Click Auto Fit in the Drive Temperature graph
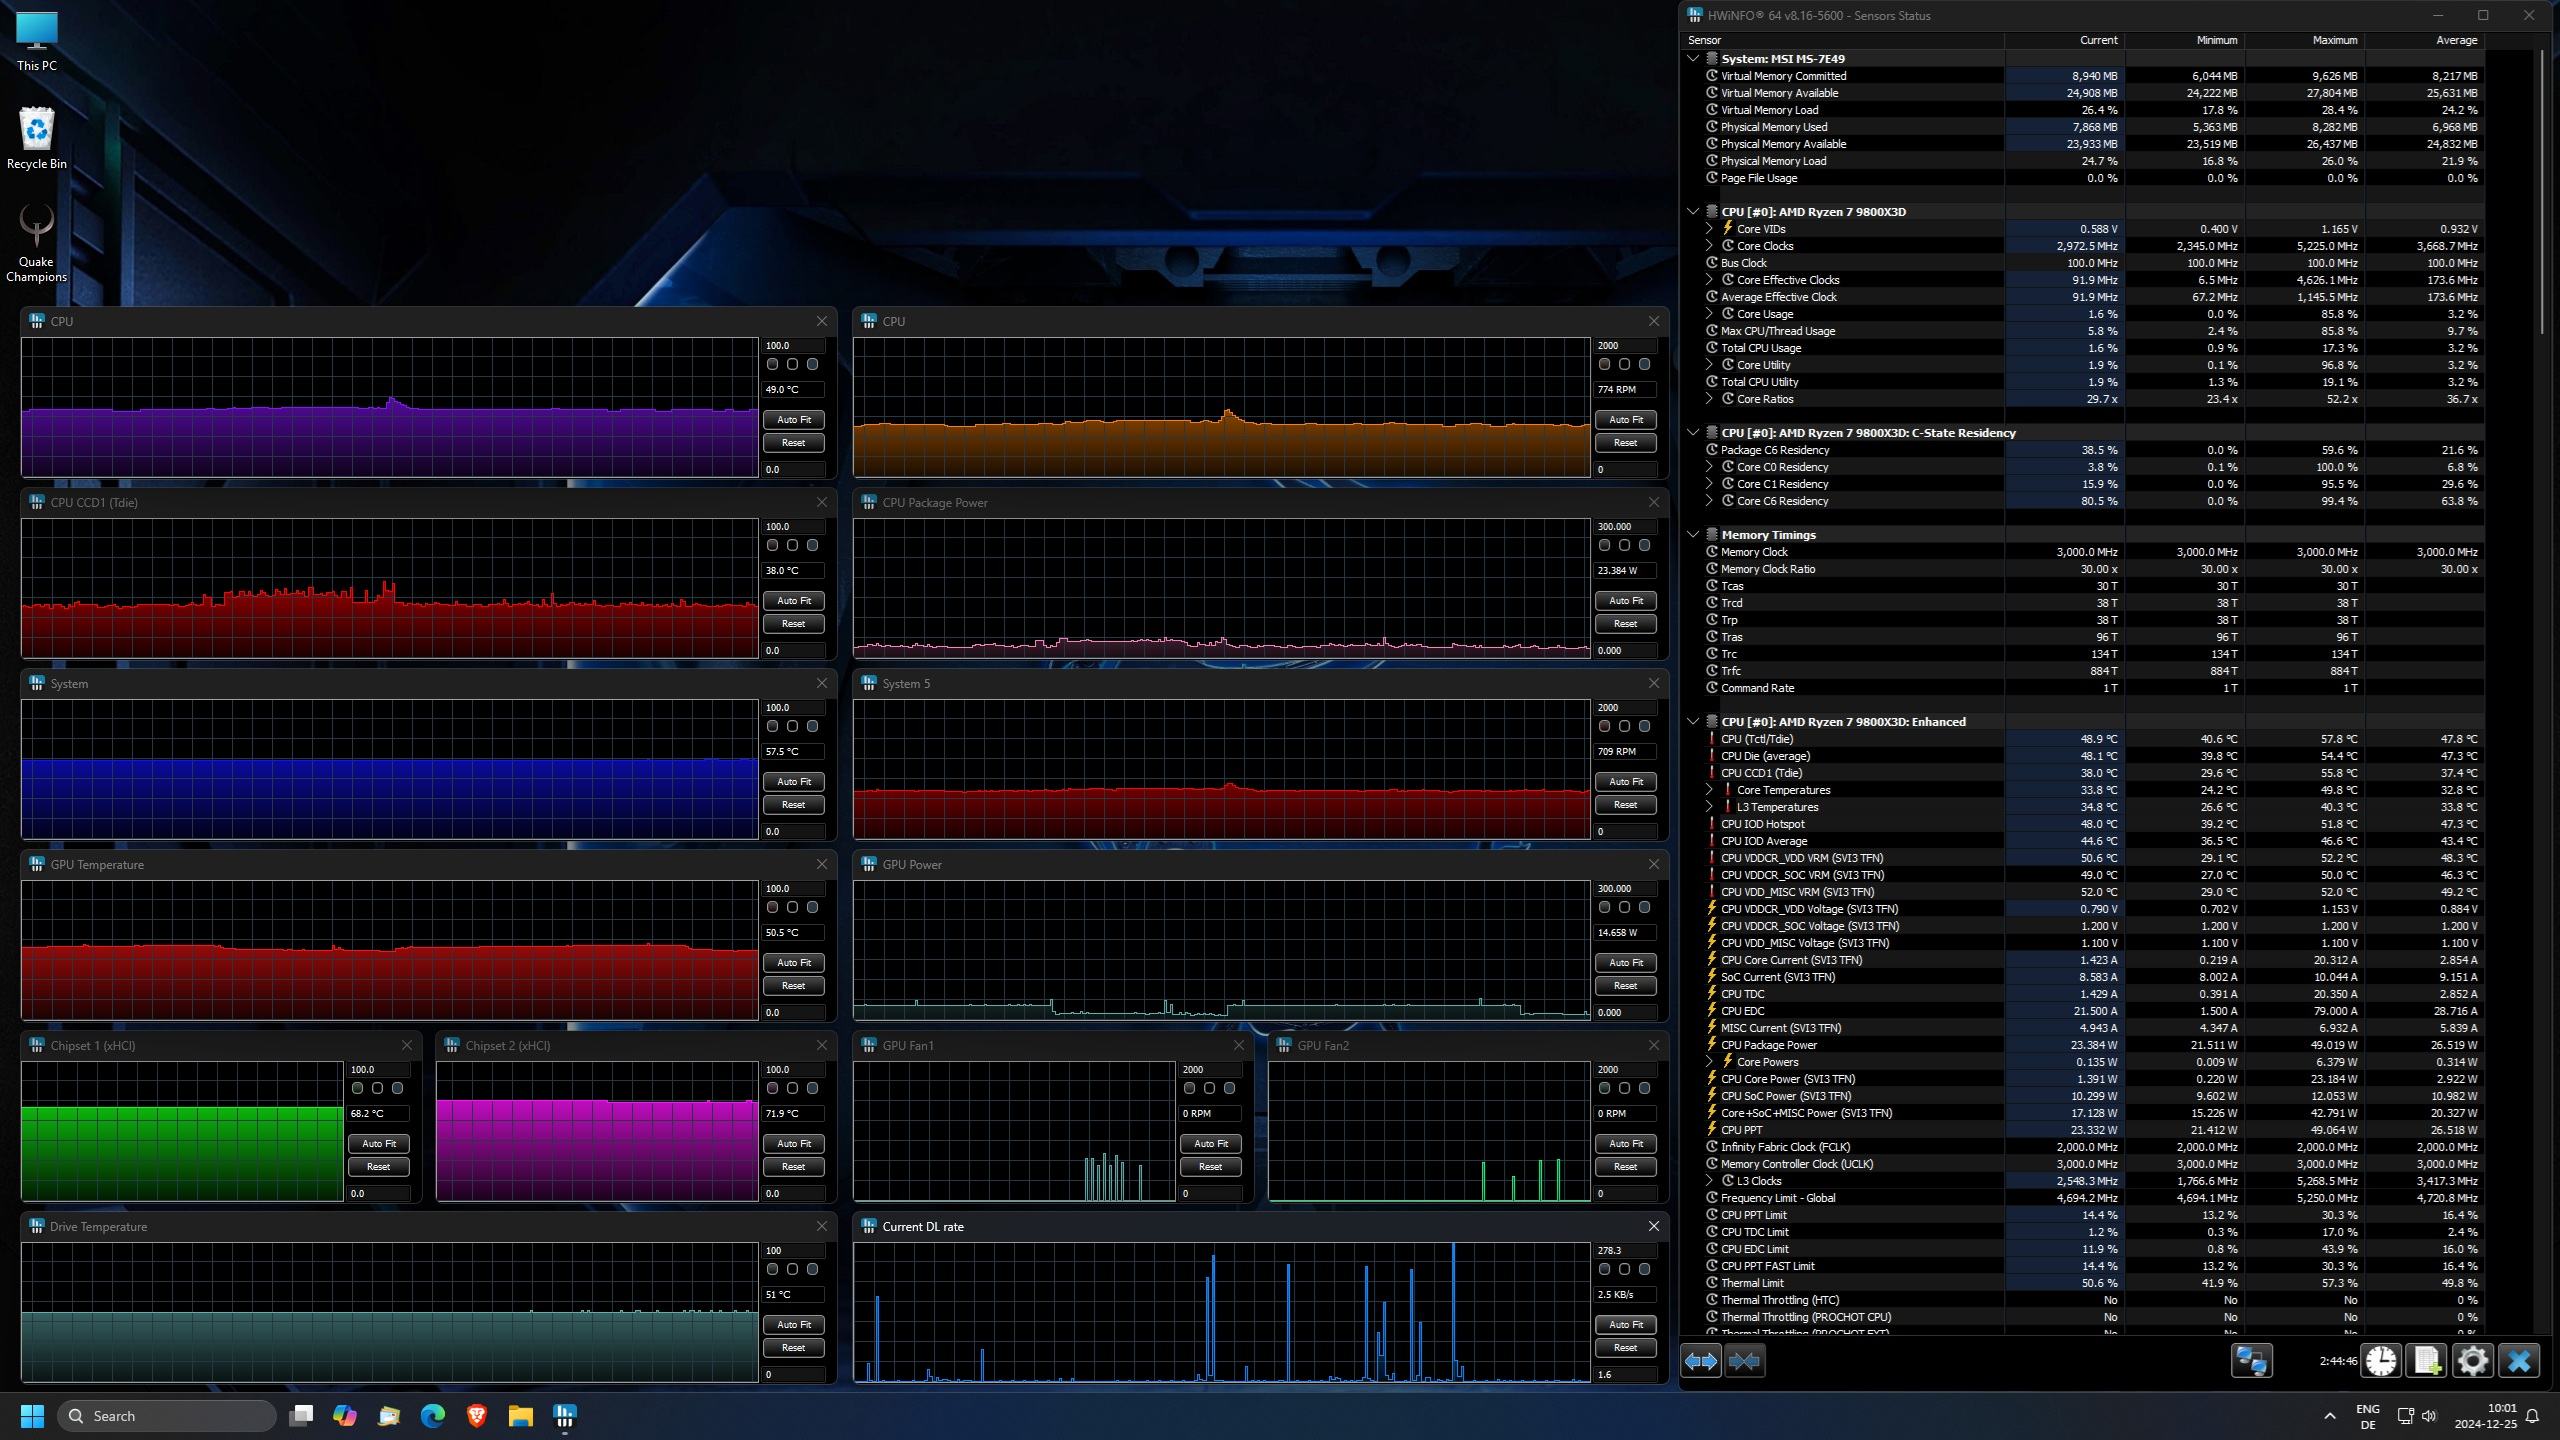Screen dimensions: 2560x1440 (x=793, y=1325)
